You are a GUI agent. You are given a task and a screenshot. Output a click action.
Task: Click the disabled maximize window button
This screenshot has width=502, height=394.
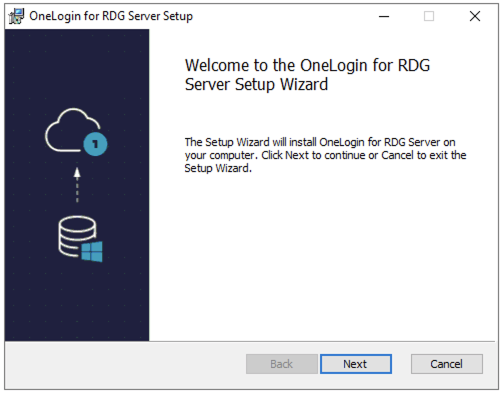(429, 16)
